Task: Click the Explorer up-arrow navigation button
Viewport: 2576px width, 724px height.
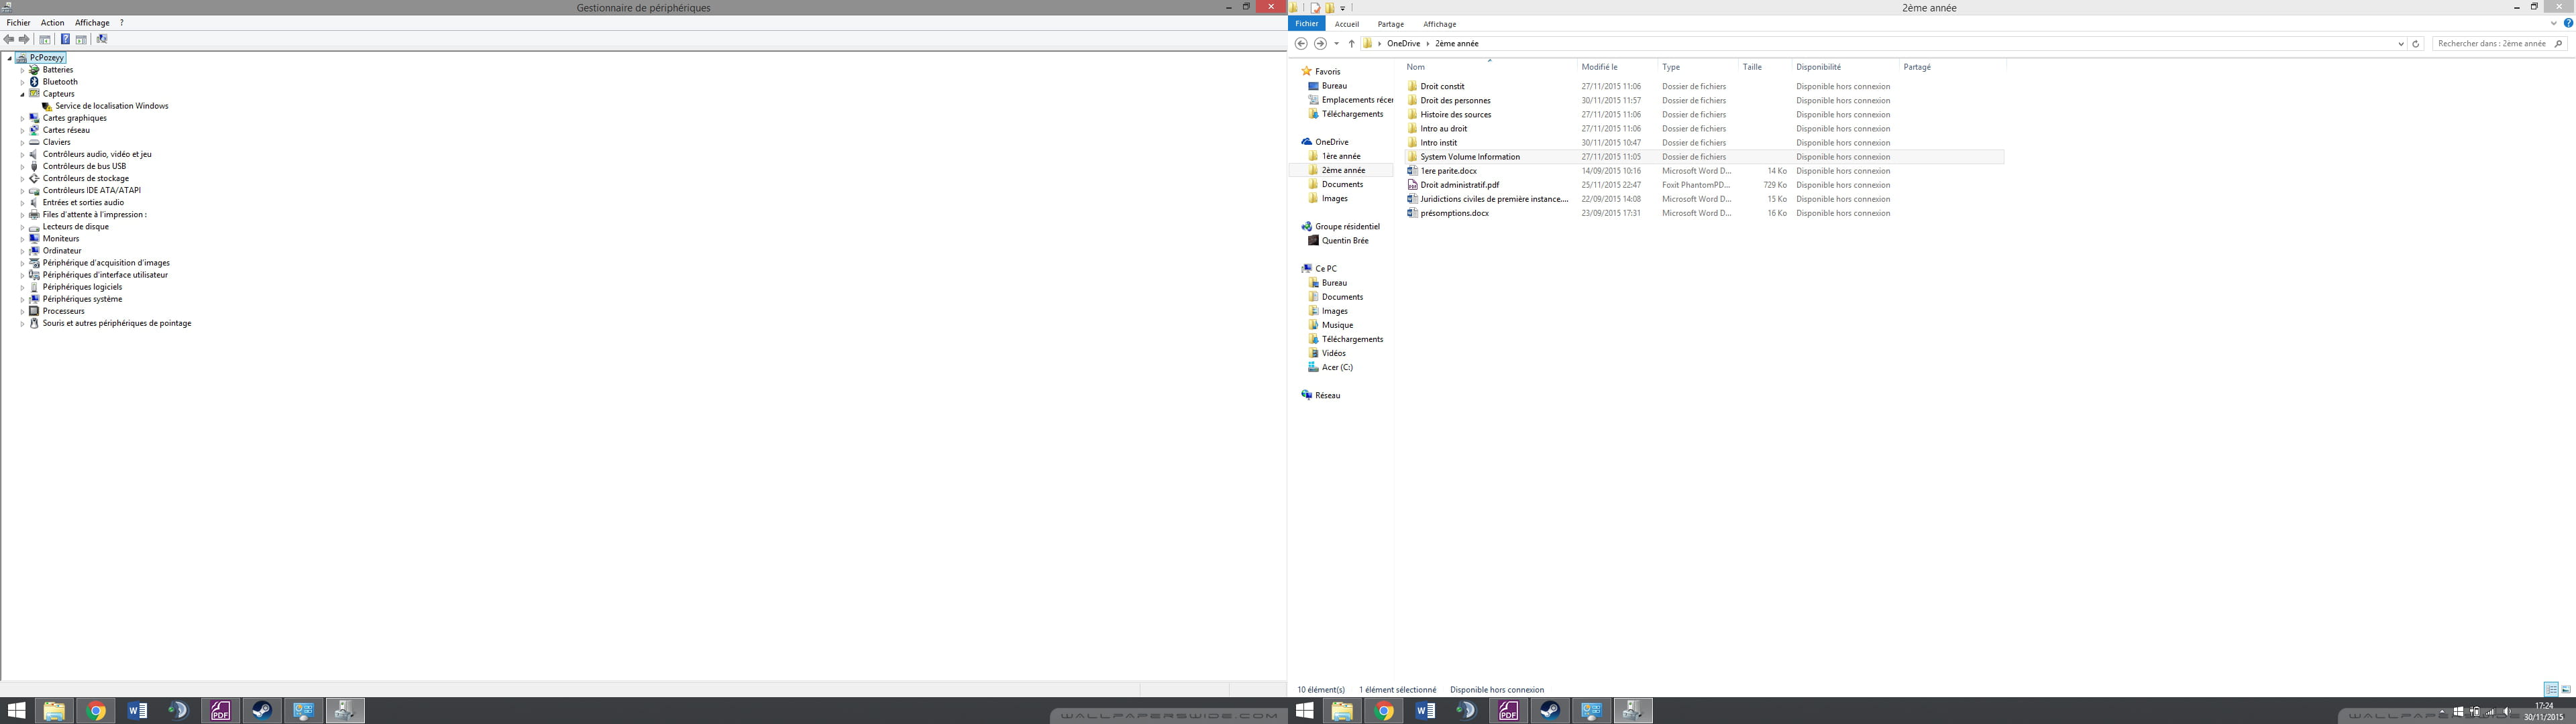Action: point(1351,44)
